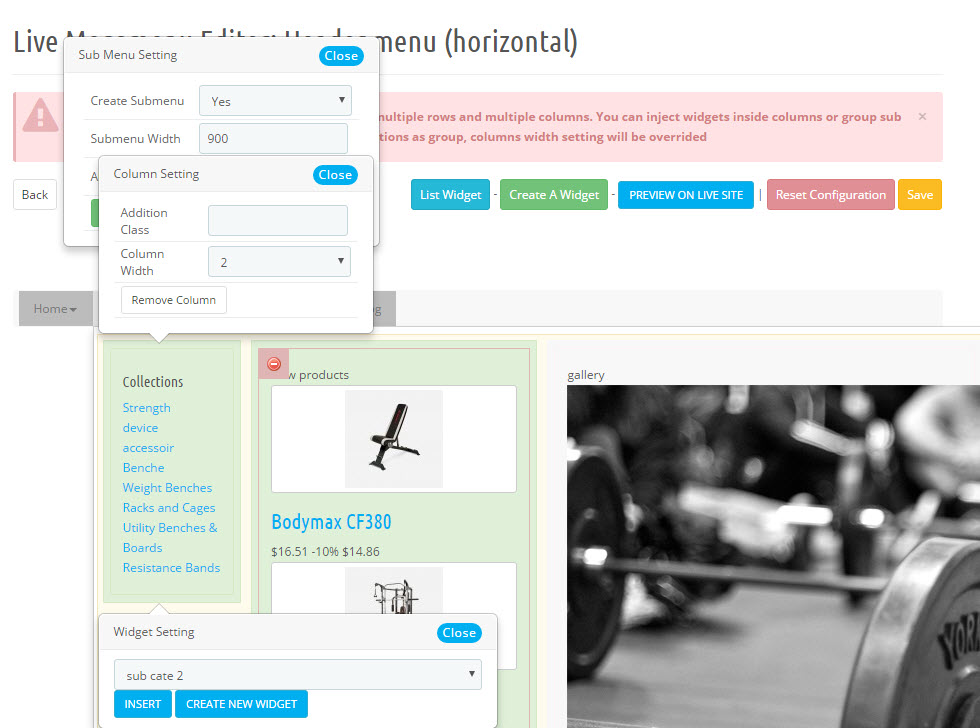Open the Home menu item
The width and height of the screenshot is (980, 728).
[55, 309]
